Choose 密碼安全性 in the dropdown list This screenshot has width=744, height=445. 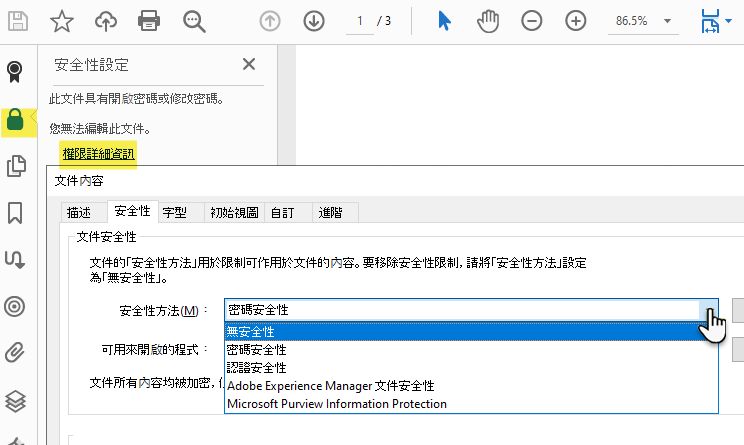tap(471, 350)
